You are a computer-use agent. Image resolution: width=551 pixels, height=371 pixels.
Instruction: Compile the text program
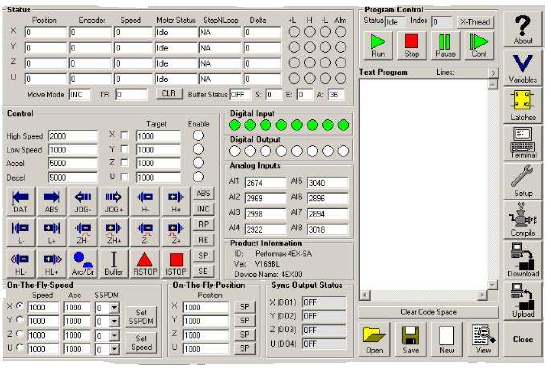click(523, 220)
